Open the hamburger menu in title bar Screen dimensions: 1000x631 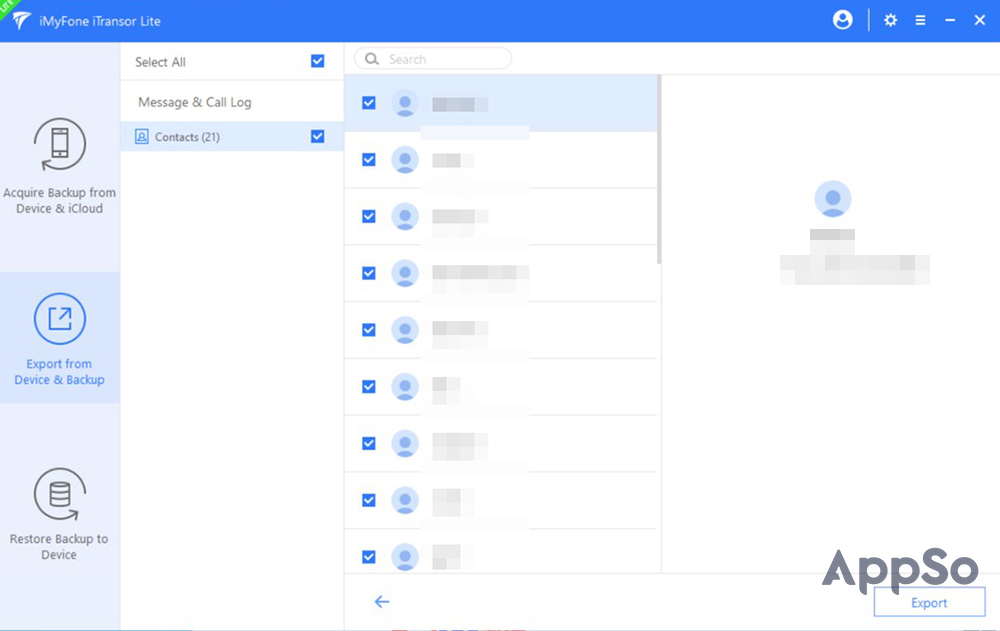point(920,20)
